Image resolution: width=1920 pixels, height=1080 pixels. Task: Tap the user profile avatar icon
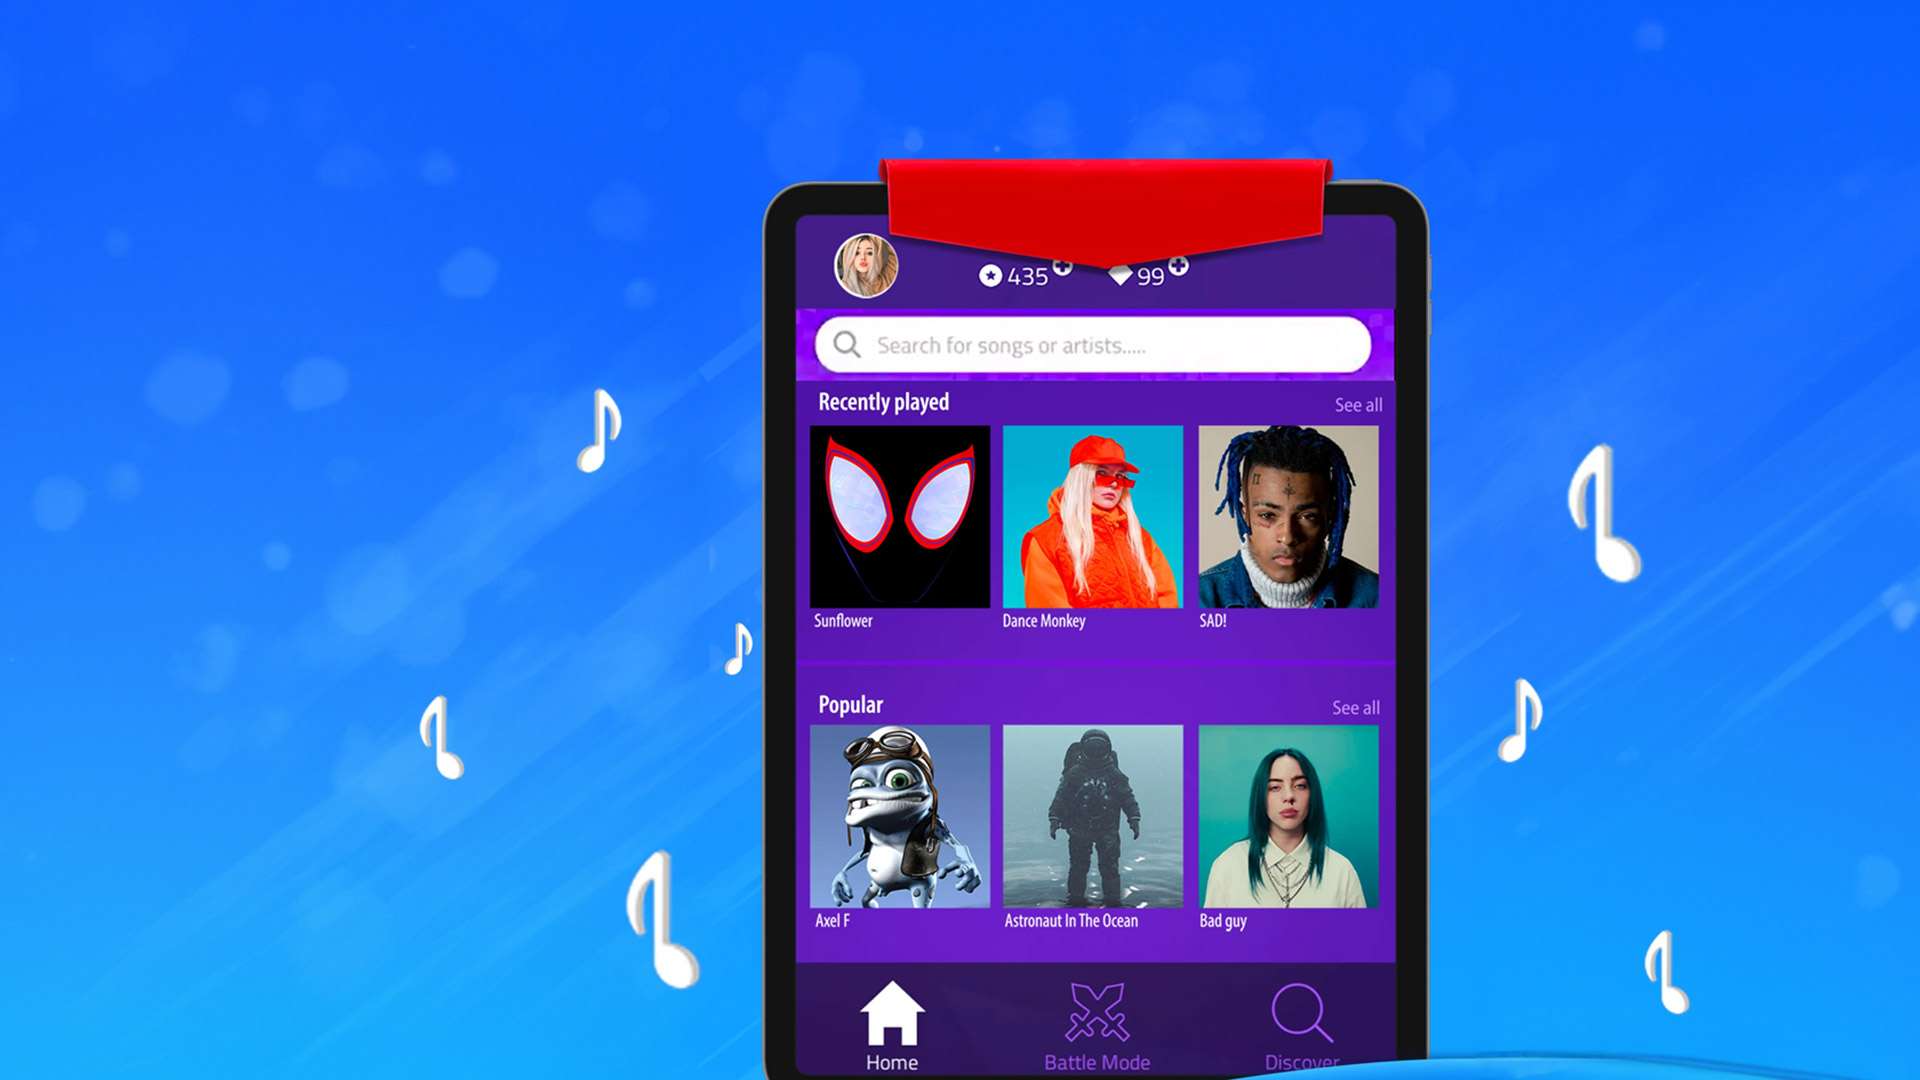click(x=864, y=266)
